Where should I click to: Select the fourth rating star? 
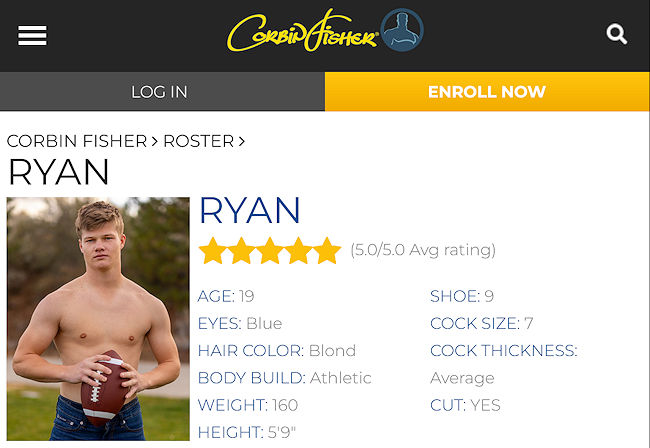click(298, 250)
